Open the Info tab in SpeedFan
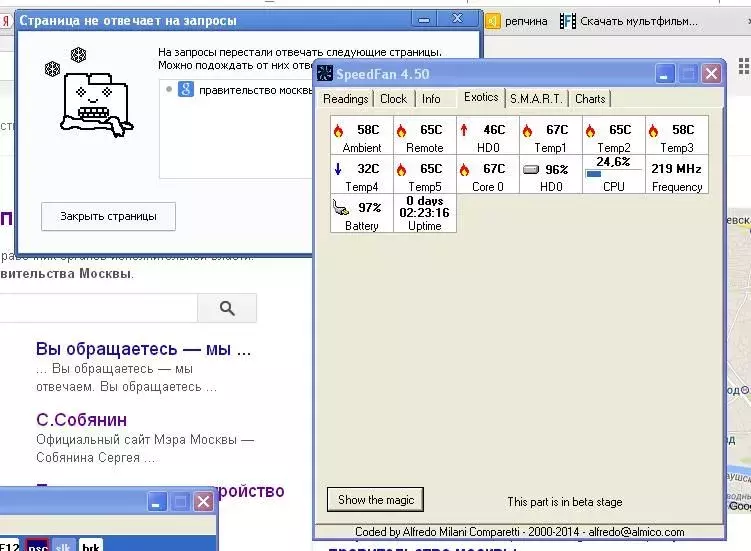The width and height of the screenshot is (751, 551). point(431,99)
